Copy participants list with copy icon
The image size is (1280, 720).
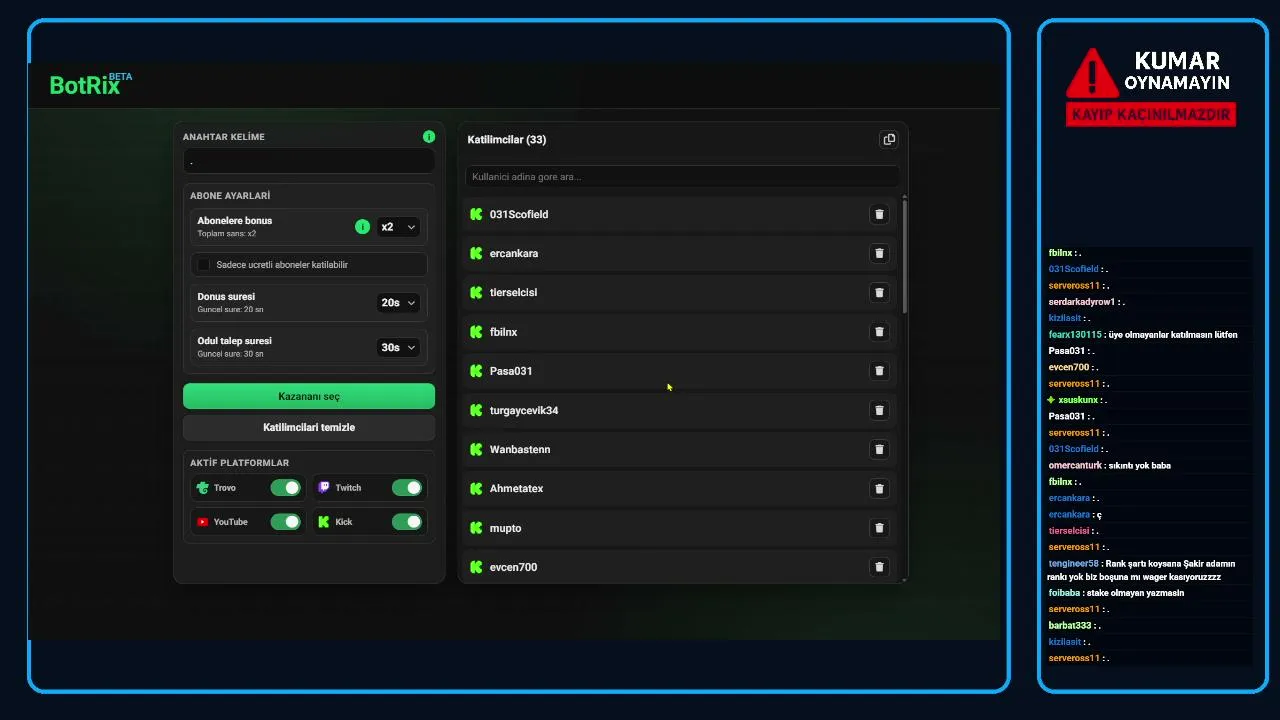click(889, 139)
